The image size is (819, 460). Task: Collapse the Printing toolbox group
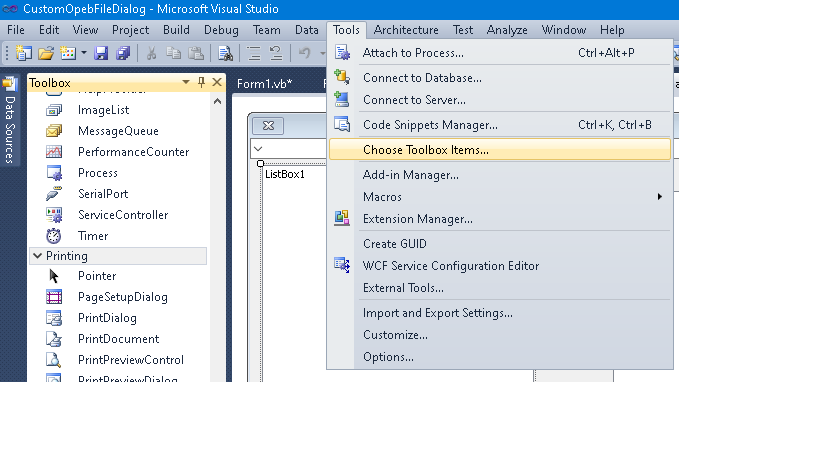click(x=38, y=256)
